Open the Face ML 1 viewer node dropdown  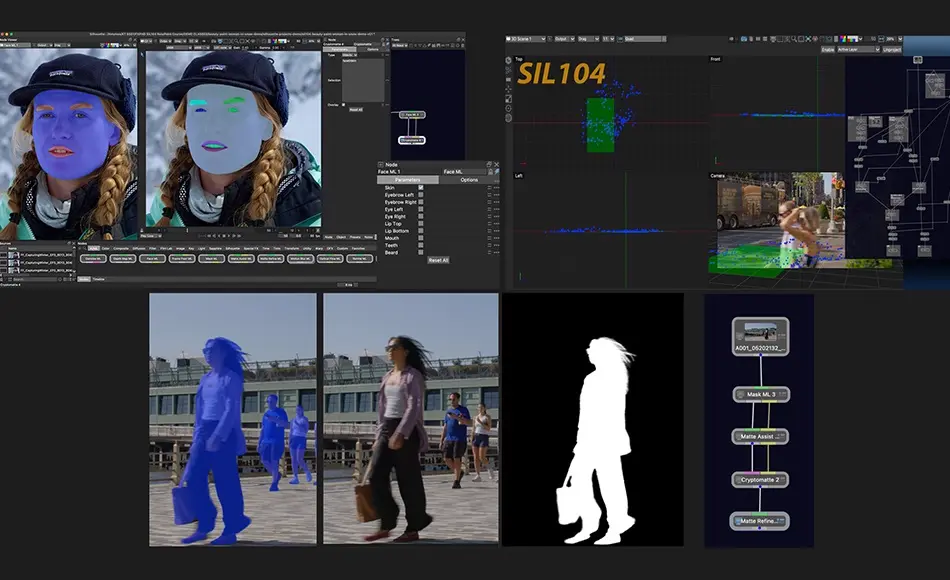[x=15, y=45]
